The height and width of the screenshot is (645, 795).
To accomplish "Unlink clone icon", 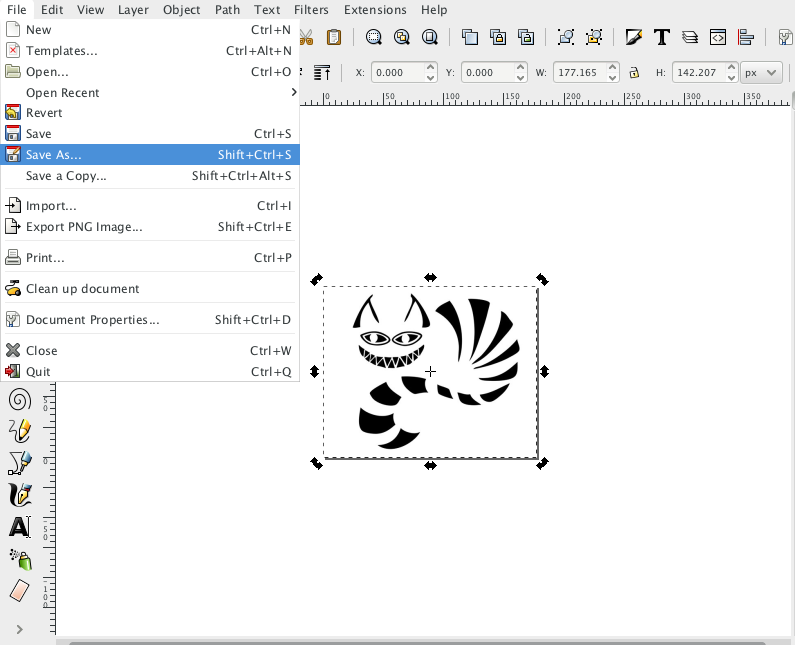I will click(x=526, y=37).
